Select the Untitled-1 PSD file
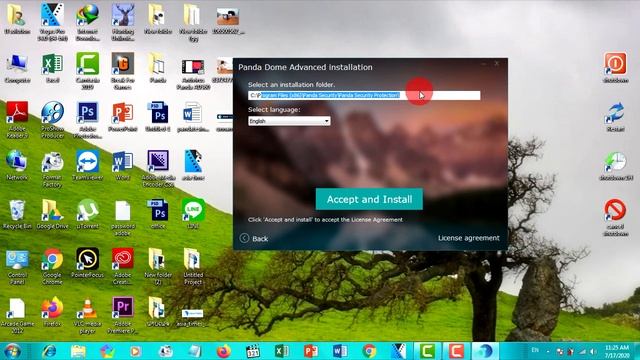Image resolution: width=640 pixels, height=360 pixels. tap(158, 117)
